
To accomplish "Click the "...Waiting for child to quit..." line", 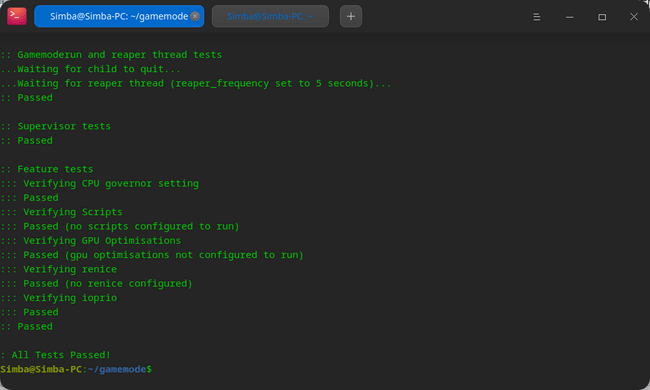I will pyautogui.click(x=90, y=69).
